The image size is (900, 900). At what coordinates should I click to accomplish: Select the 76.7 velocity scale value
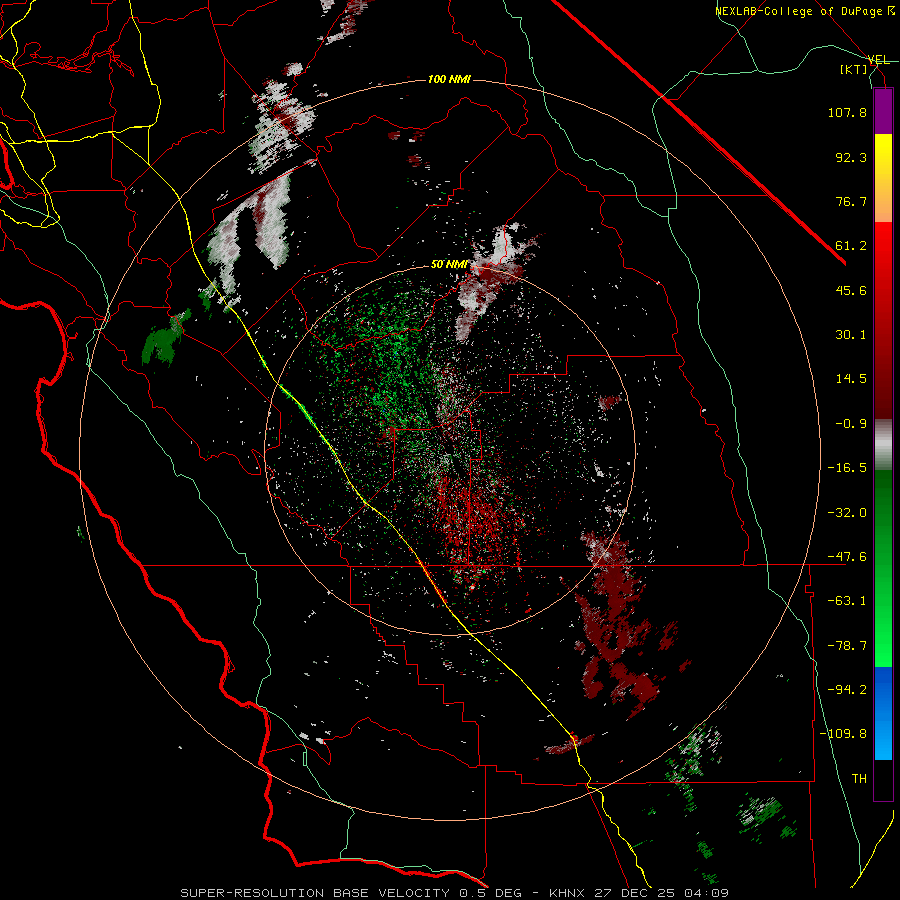[x=851, y=201]
